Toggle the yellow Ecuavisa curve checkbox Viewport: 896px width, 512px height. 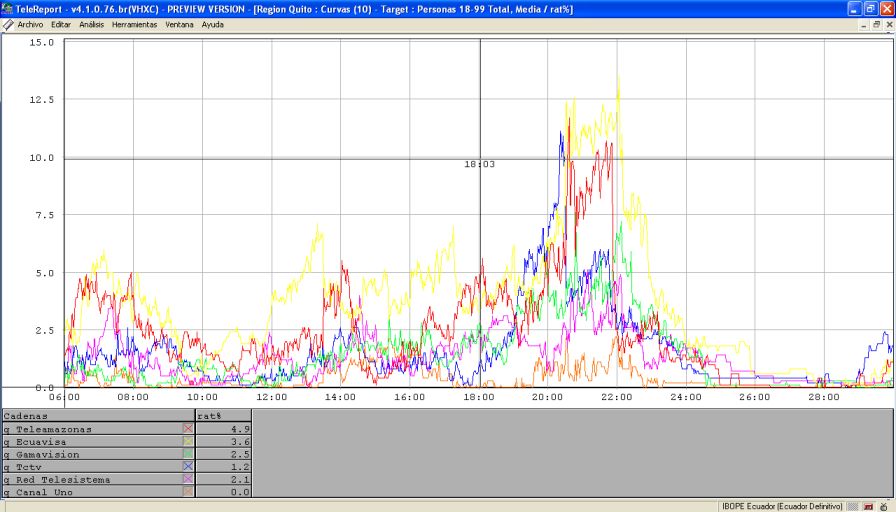pos(187,441)
